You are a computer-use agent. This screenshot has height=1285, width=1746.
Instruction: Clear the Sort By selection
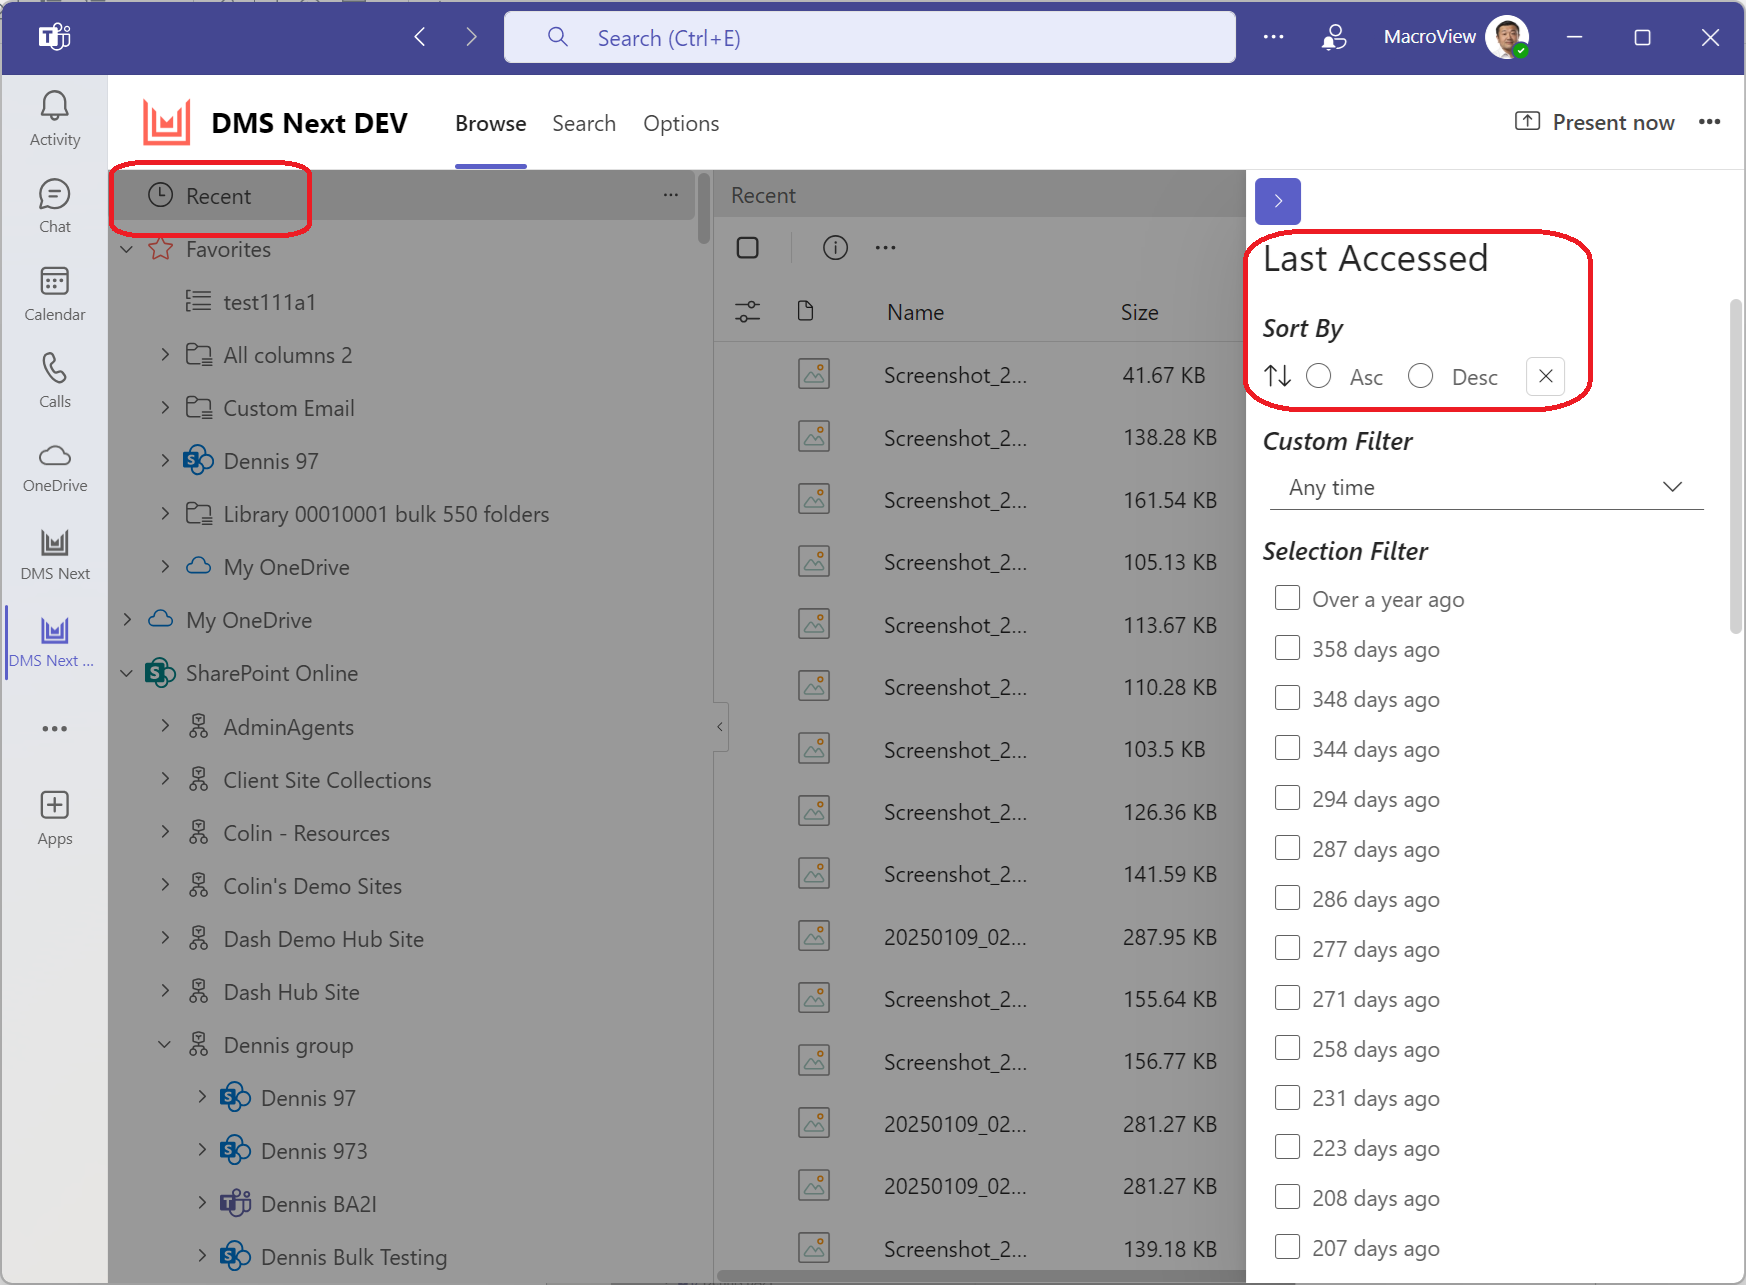pyautogui.click(x=1545, y=376)
